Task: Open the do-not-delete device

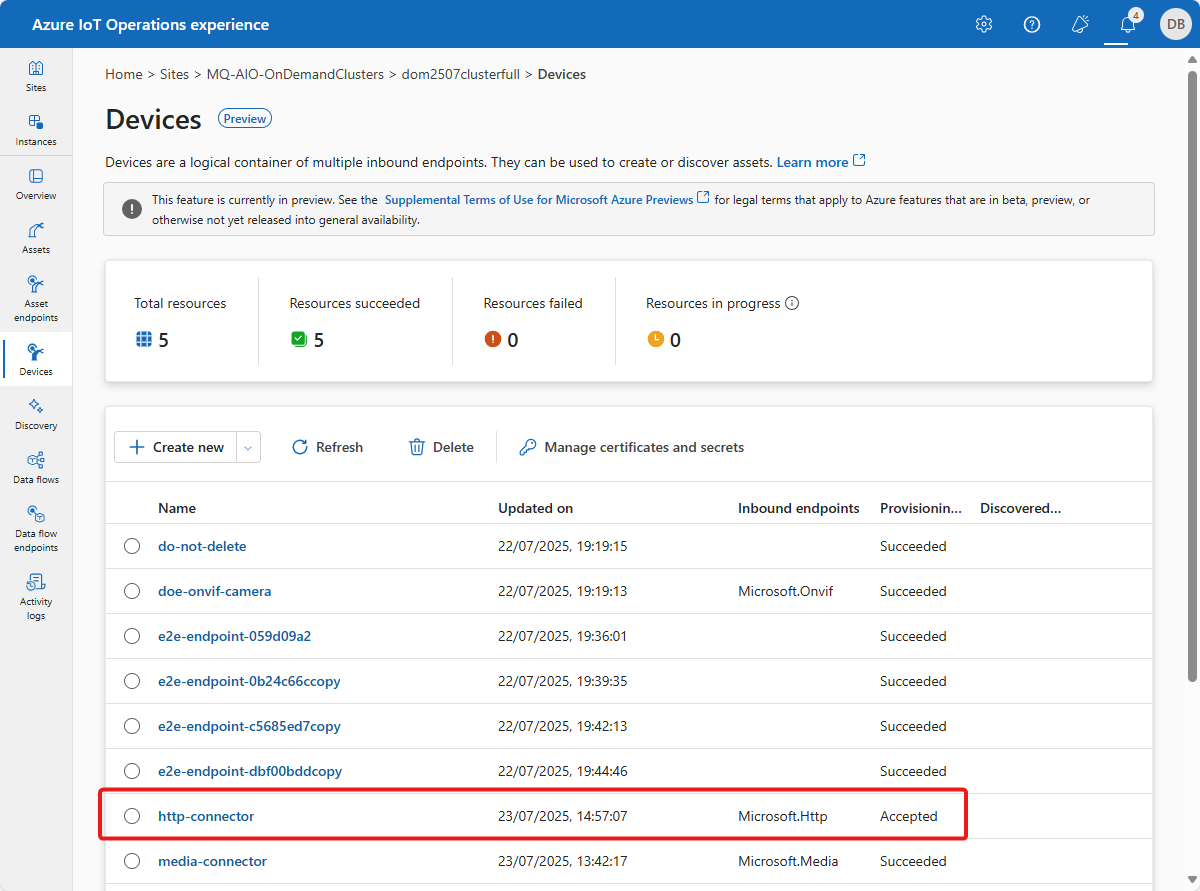Action: click(202, 546)
